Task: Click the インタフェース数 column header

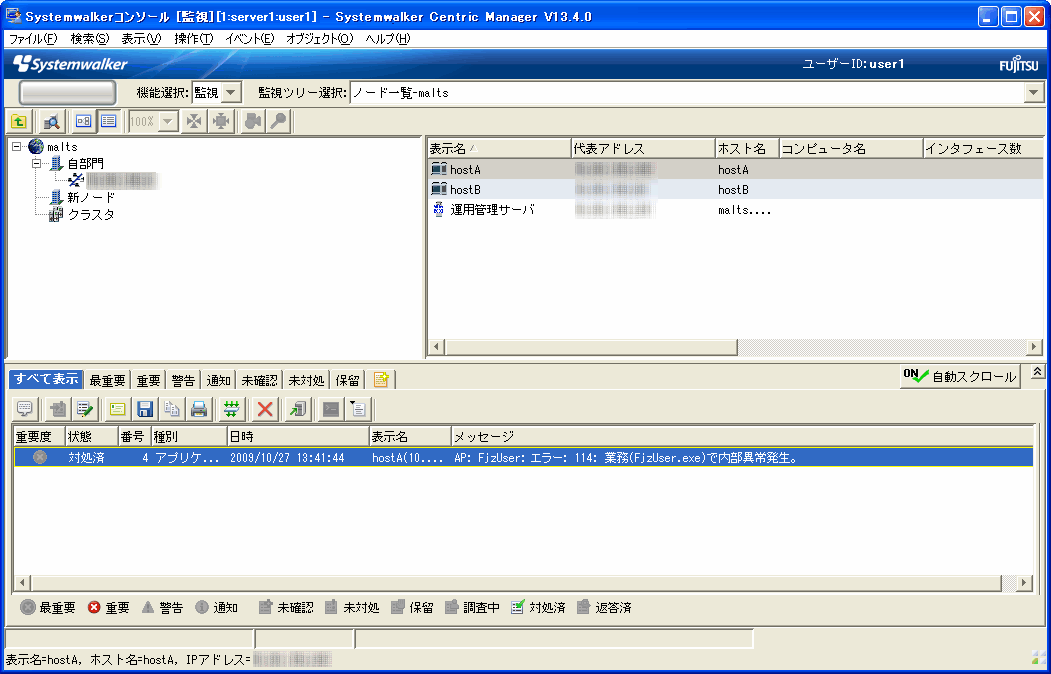Action: (983, 149)
